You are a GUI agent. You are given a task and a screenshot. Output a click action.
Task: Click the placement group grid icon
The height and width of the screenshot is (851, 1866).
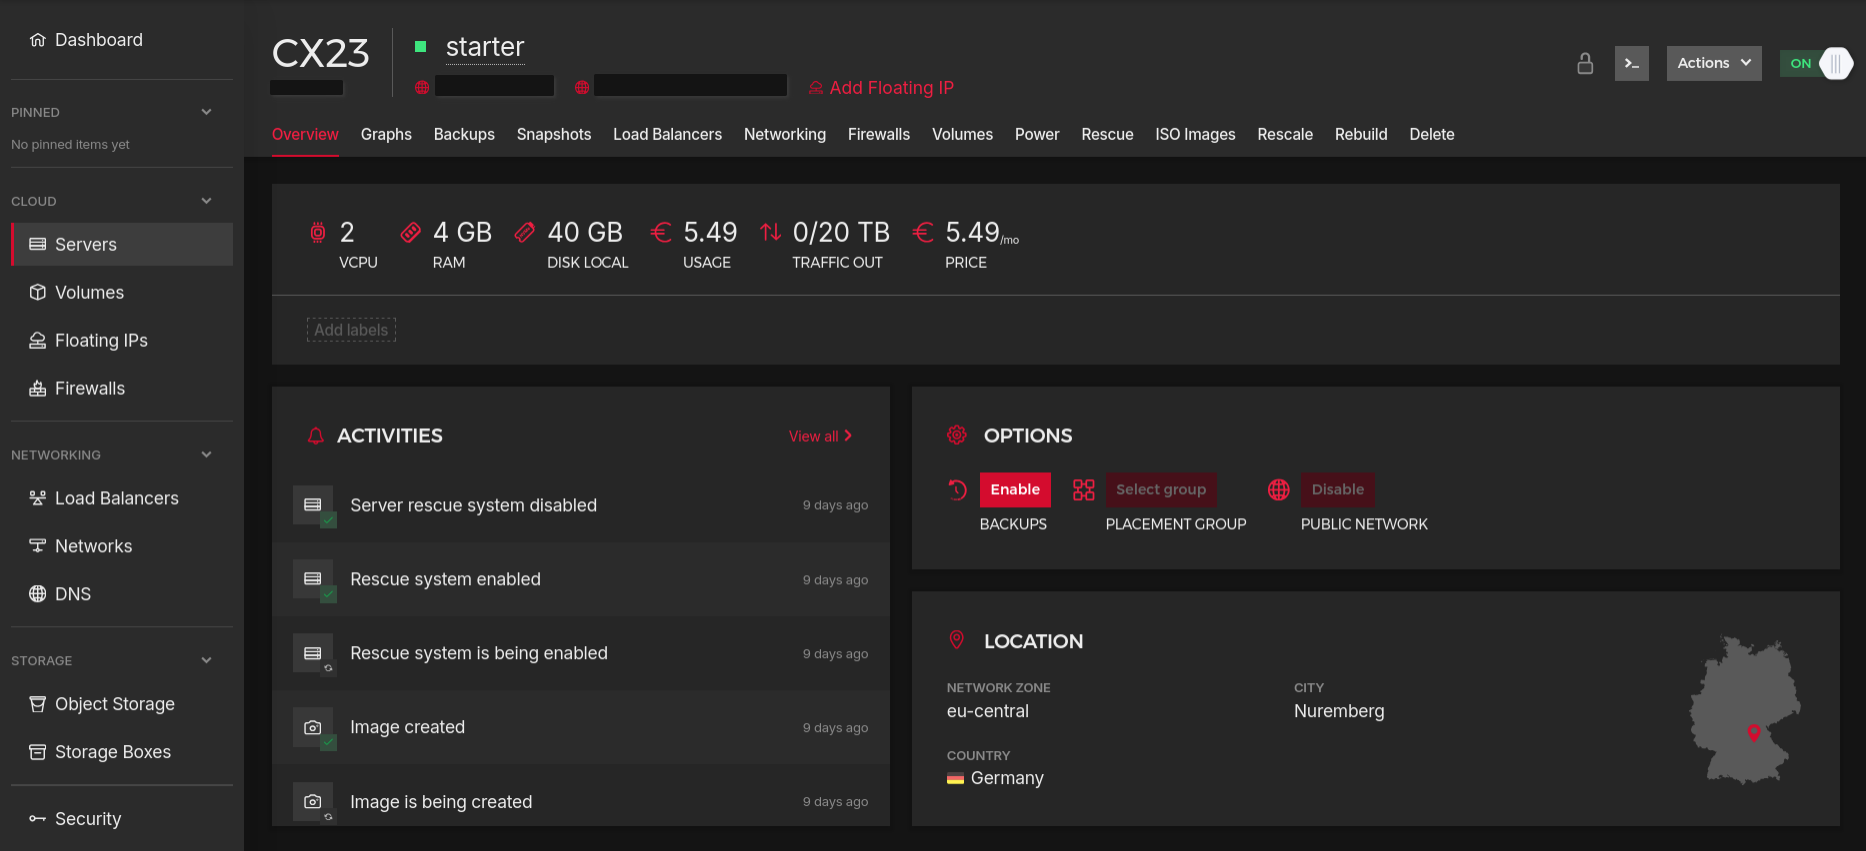(1084, 490)
